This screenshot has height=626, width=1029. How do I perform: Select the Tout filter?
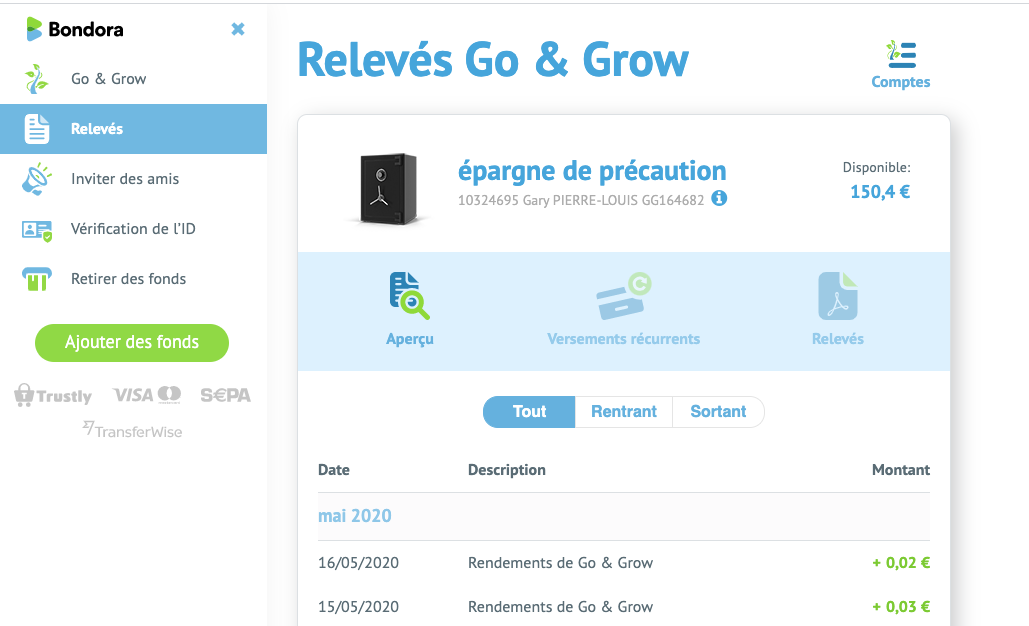coord(529,412)
